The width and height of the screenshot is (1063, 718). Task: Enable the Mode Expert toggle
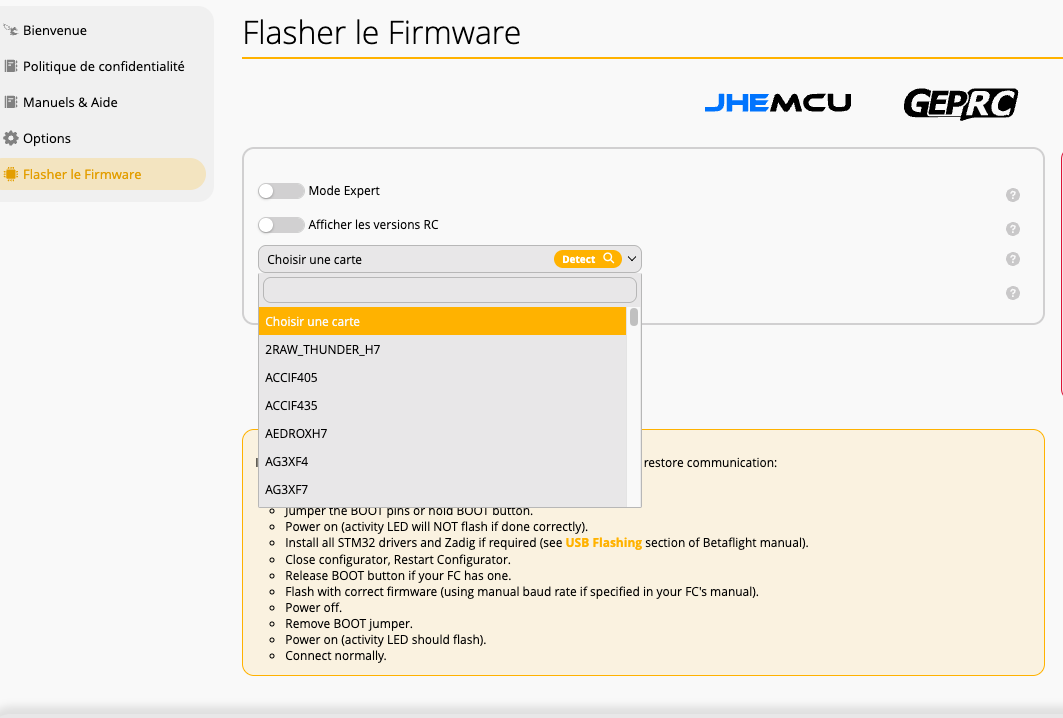(x=281, y=191)
